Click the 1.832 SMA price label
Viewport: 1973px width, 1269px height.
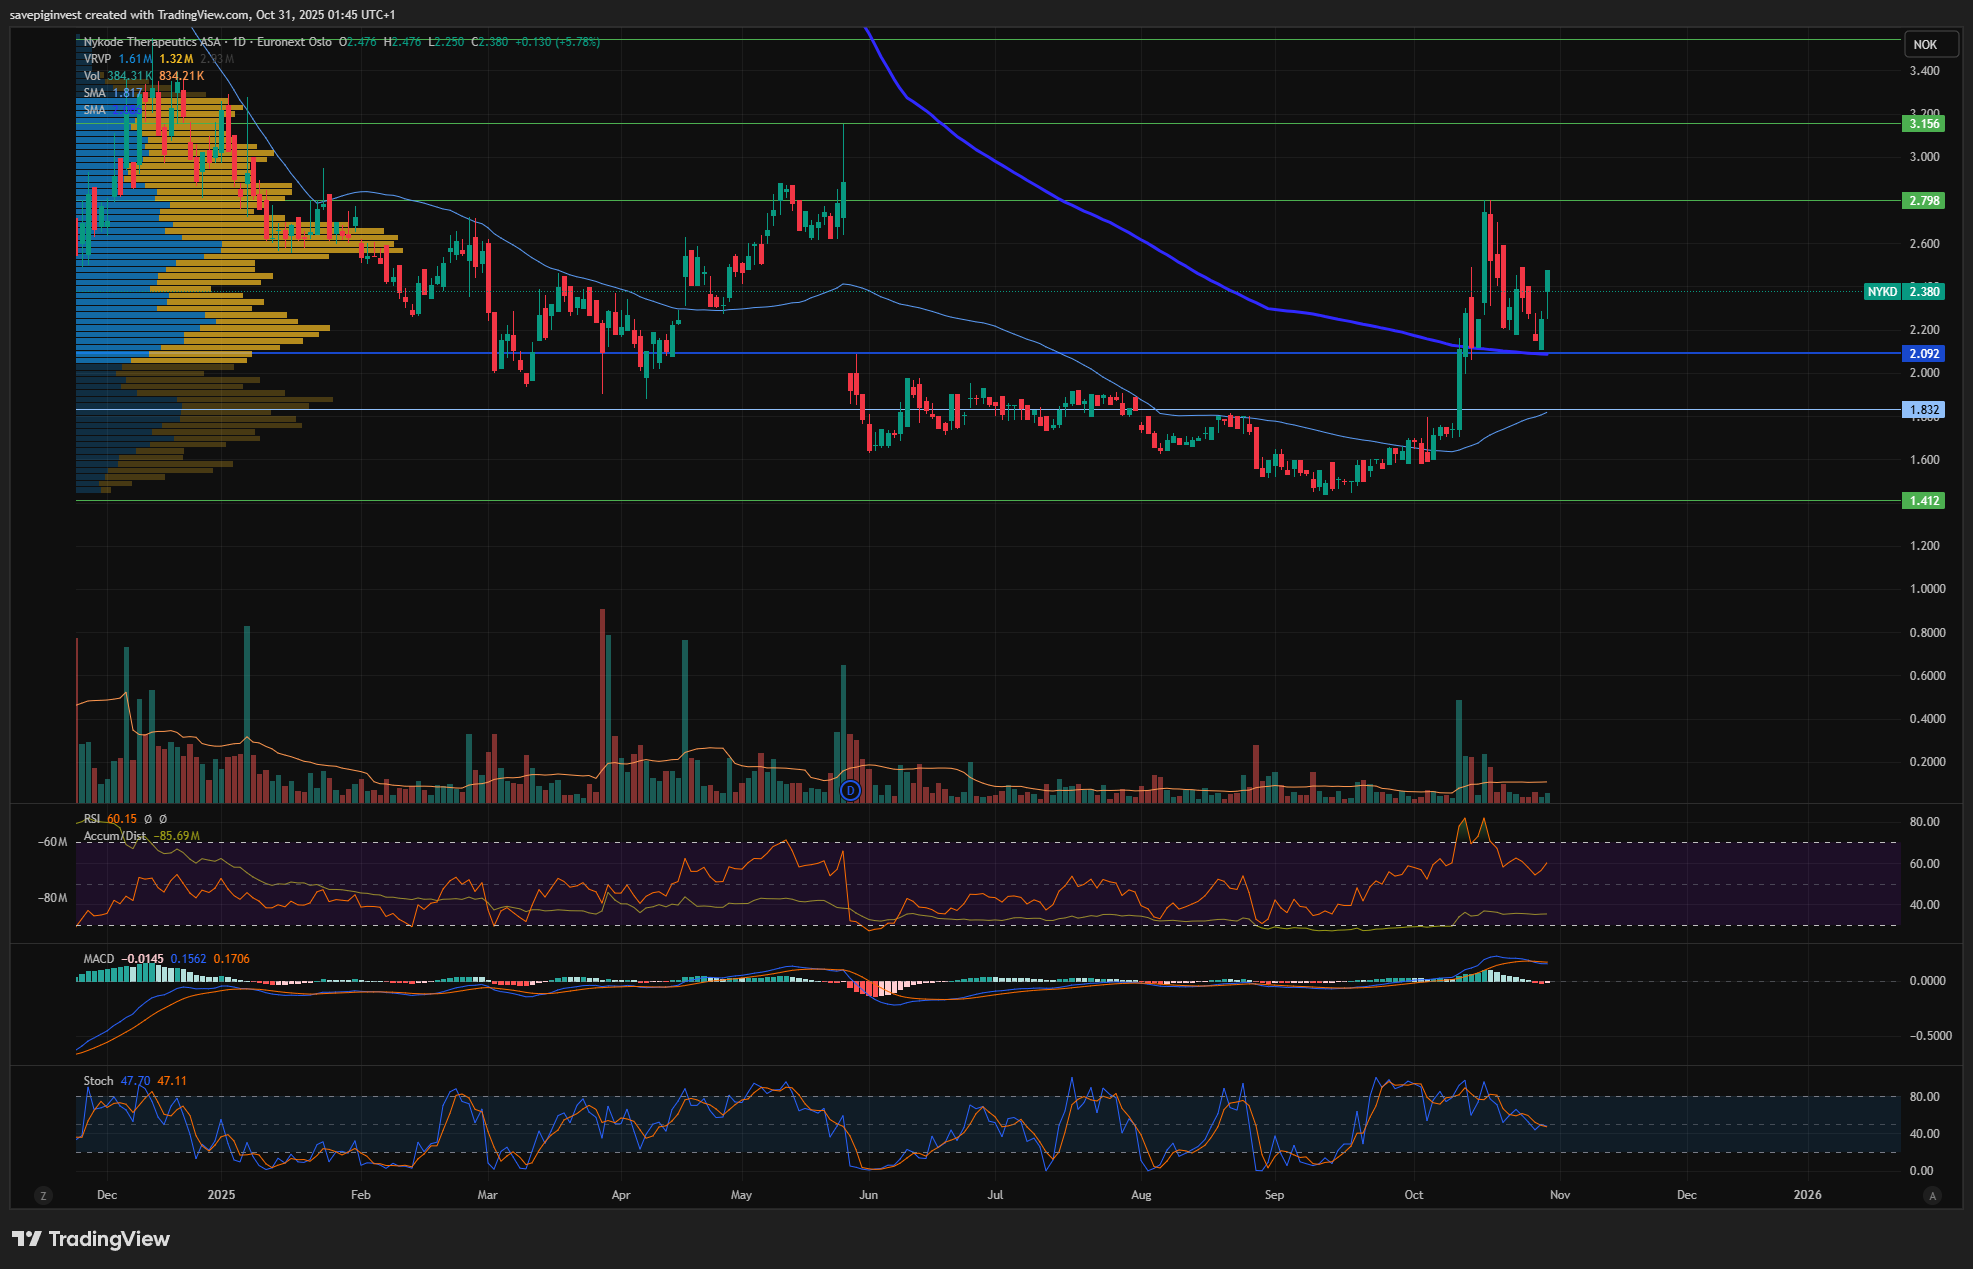click(1923, 410)
